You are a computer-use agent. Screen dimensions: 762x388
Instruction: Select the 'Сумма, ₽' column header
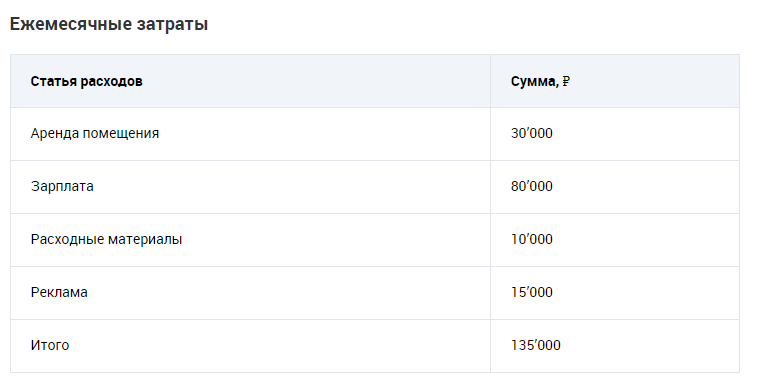tap(540, 81)
